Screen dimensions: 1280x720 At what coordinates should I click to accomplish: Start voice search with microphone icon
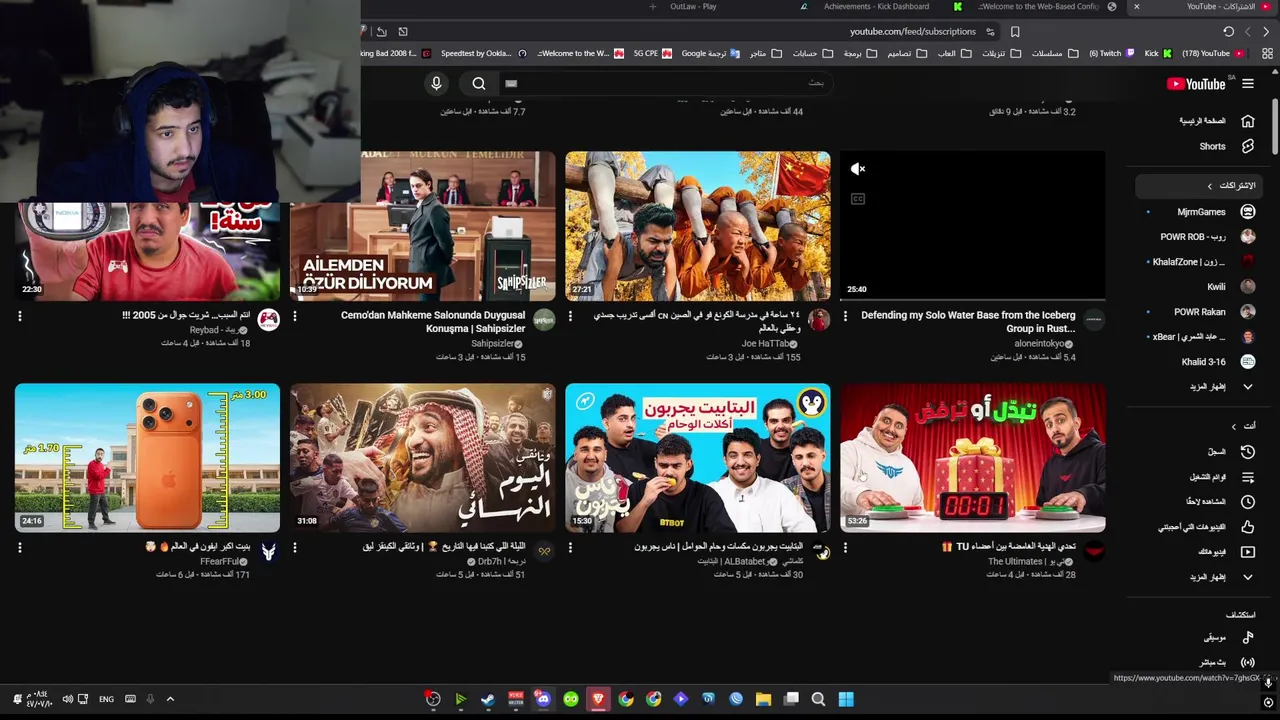point(436,84)
